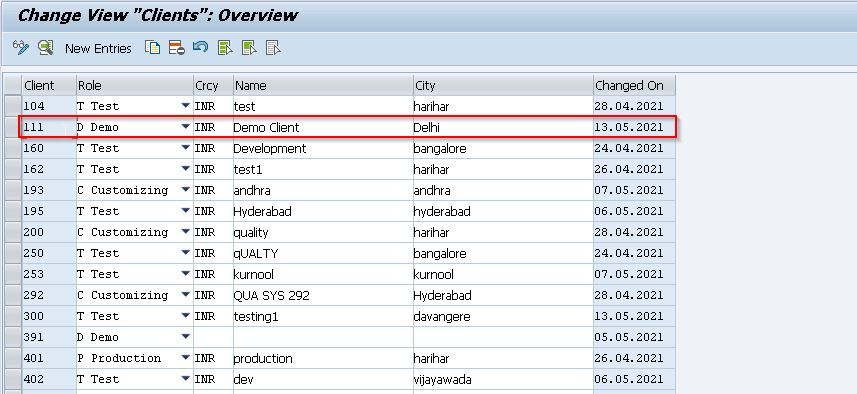Click the Select Block icon
Image resolution: width=857 pixels, height=394 pixels.
[x=249, y=48]
